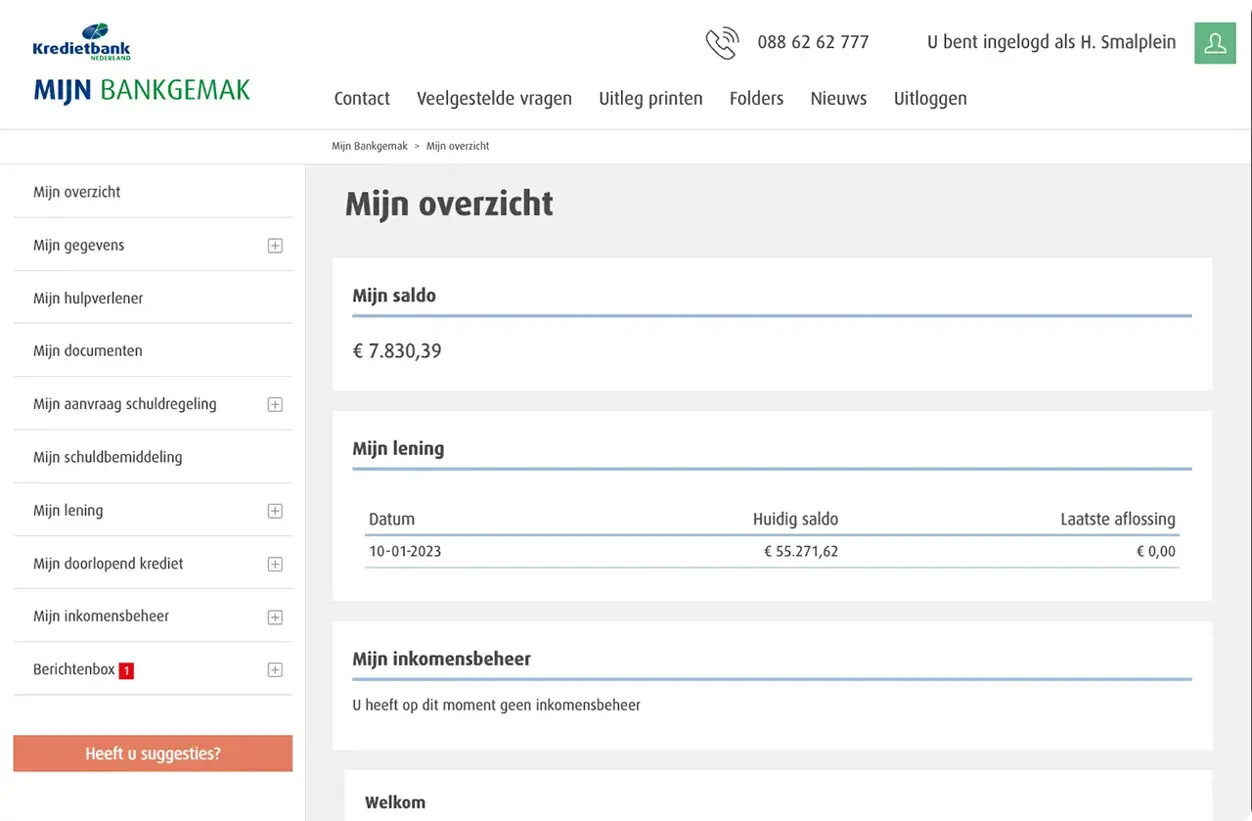Click the Welkom heading
This screenshot has width=1252, height=821.
pyautogui.click(x=395, y=802)
